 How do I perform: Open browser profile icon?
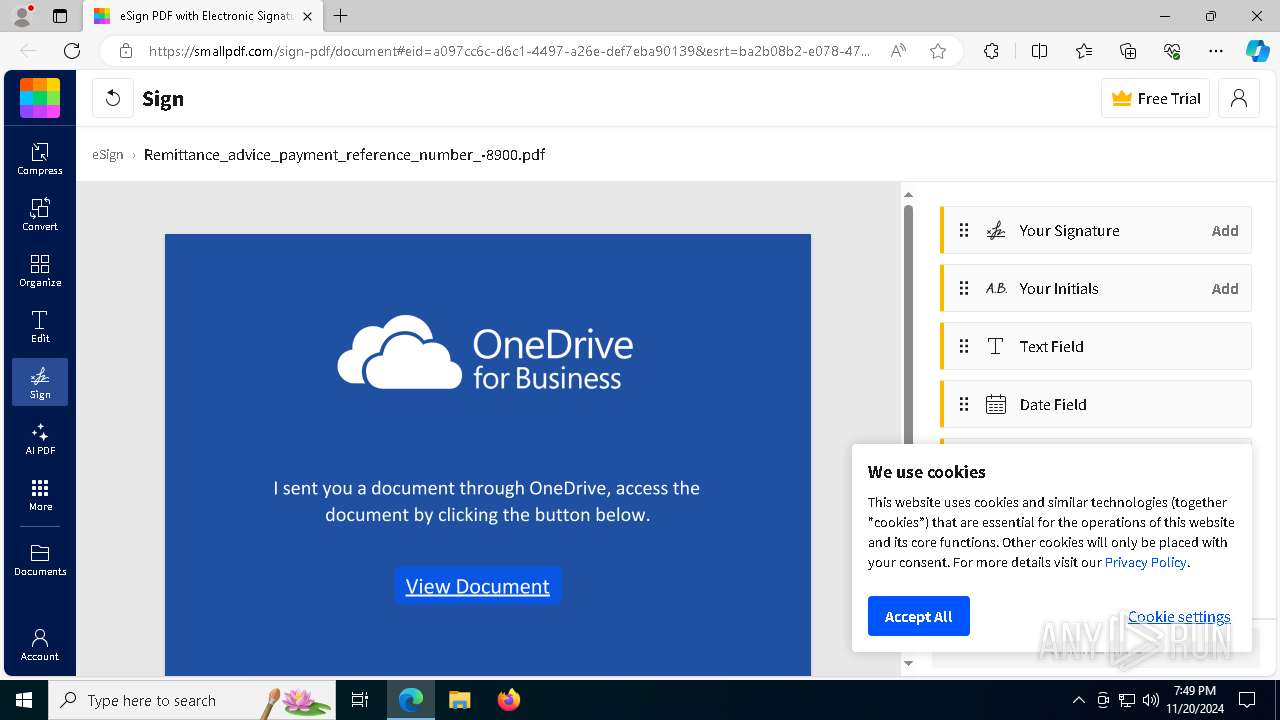(x=22, y=16)
